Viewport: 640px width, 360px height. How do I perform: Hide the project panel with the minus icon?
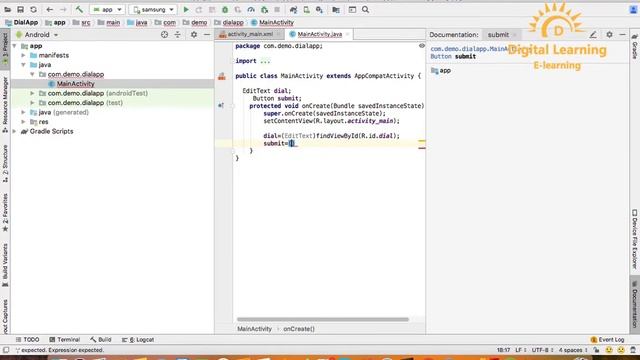click(x=207, y=35)
